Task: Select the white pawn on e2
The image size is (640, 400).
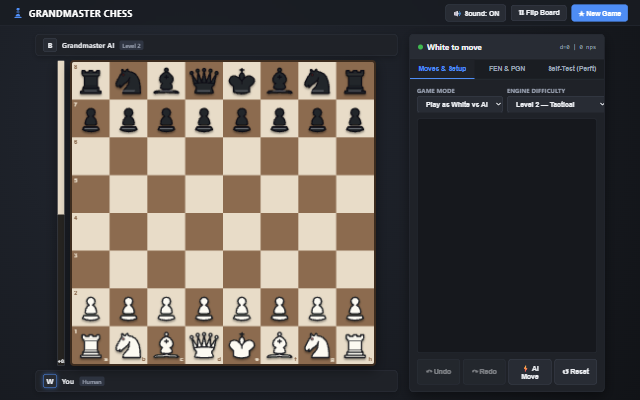Action: [242, 307]
